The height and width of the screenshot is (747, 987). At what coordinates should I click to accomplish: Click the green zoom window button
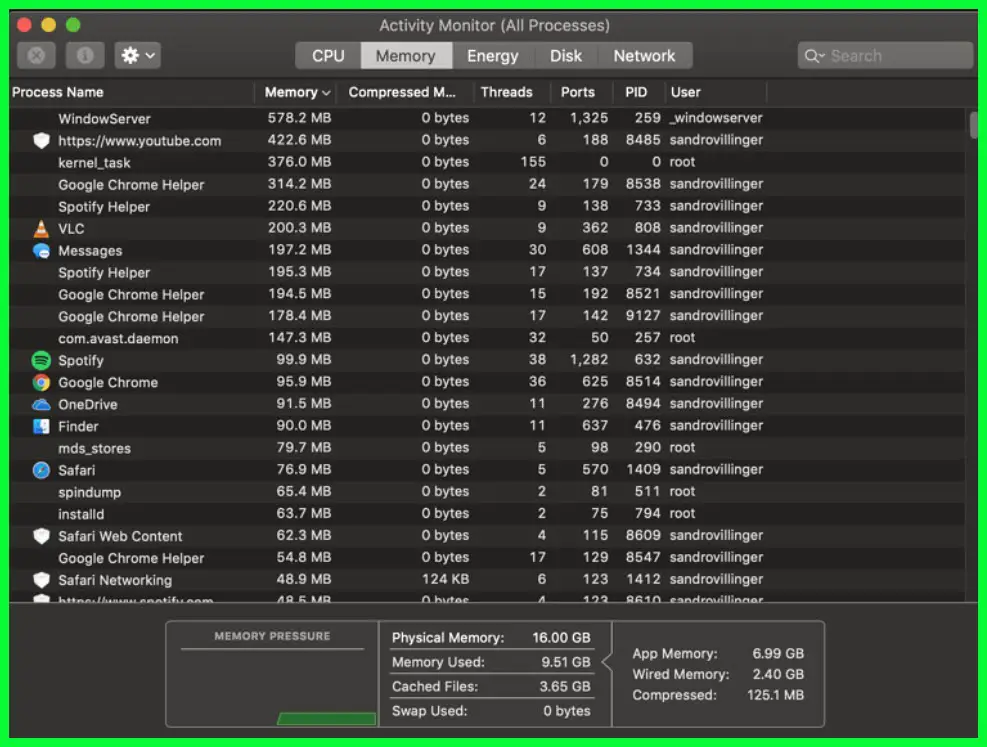click(x=73, y=25)
